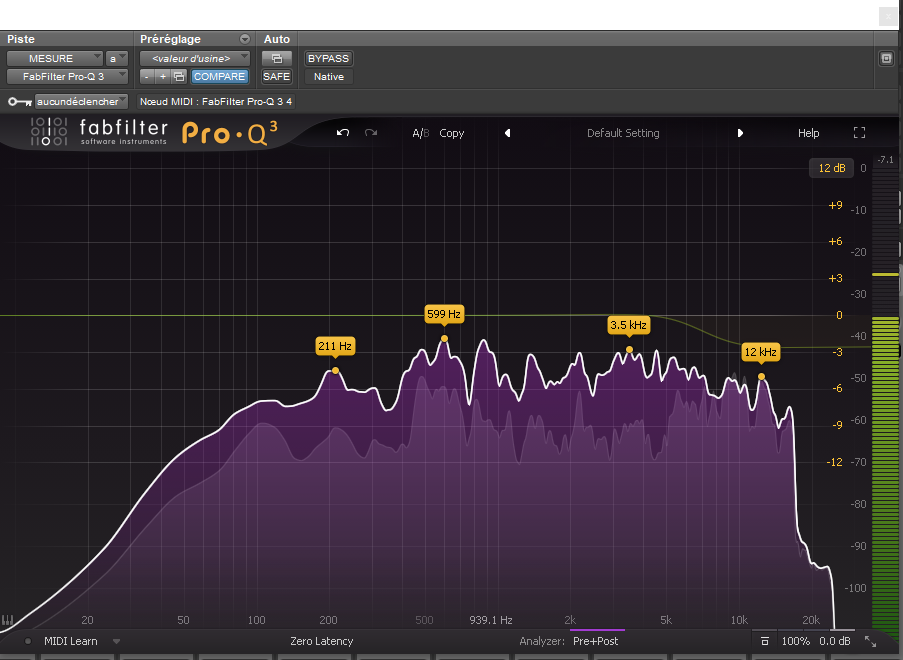Open the MESURE track selector dropdown
The height and width of the screenshot is (660, 903).
click(54, 59)
